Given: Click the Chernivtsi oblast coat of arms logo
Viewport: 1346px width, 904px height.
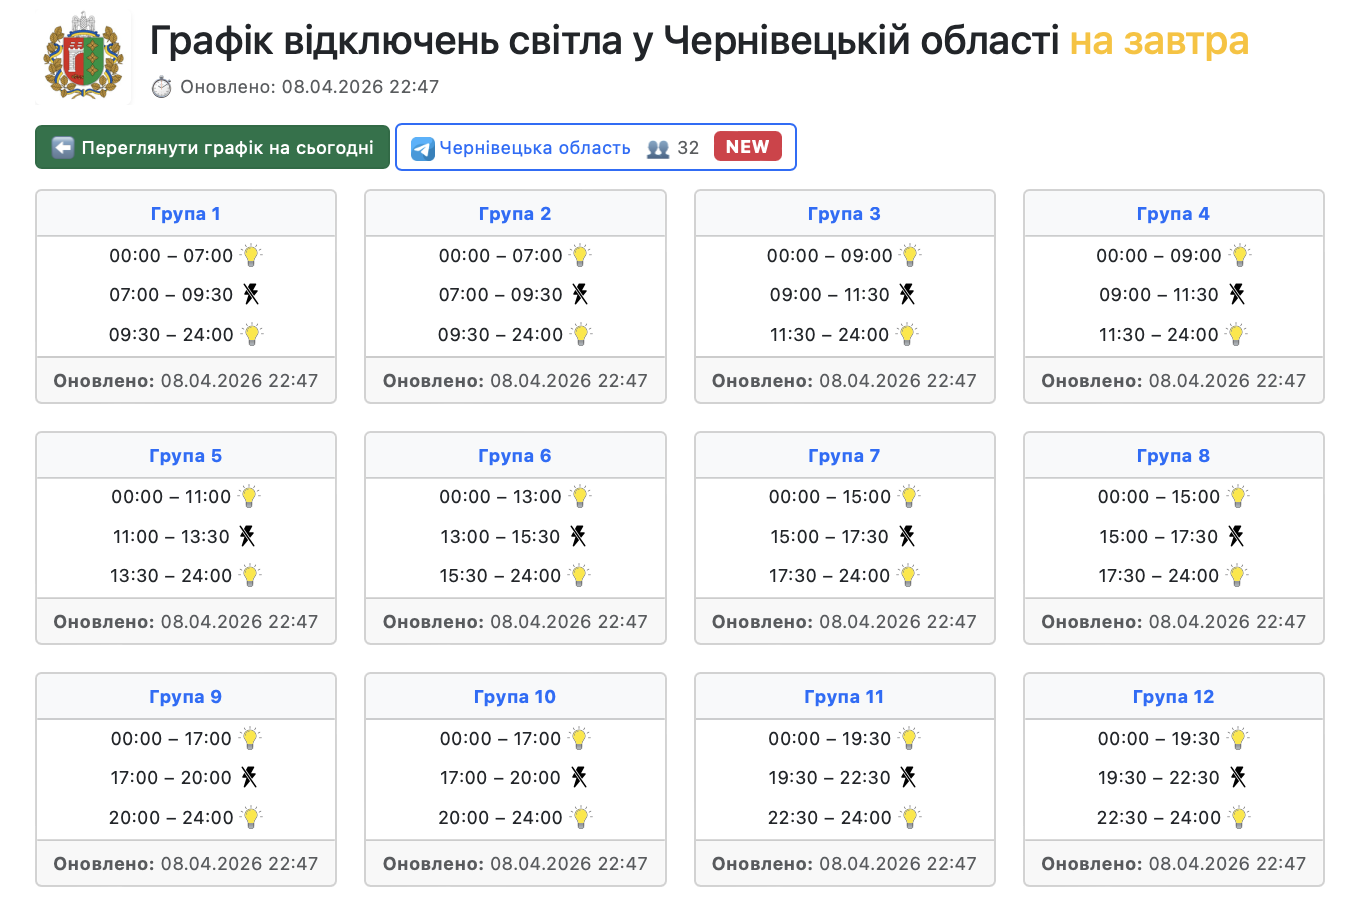Looking at the screenshot, I should tap(83, 57).
